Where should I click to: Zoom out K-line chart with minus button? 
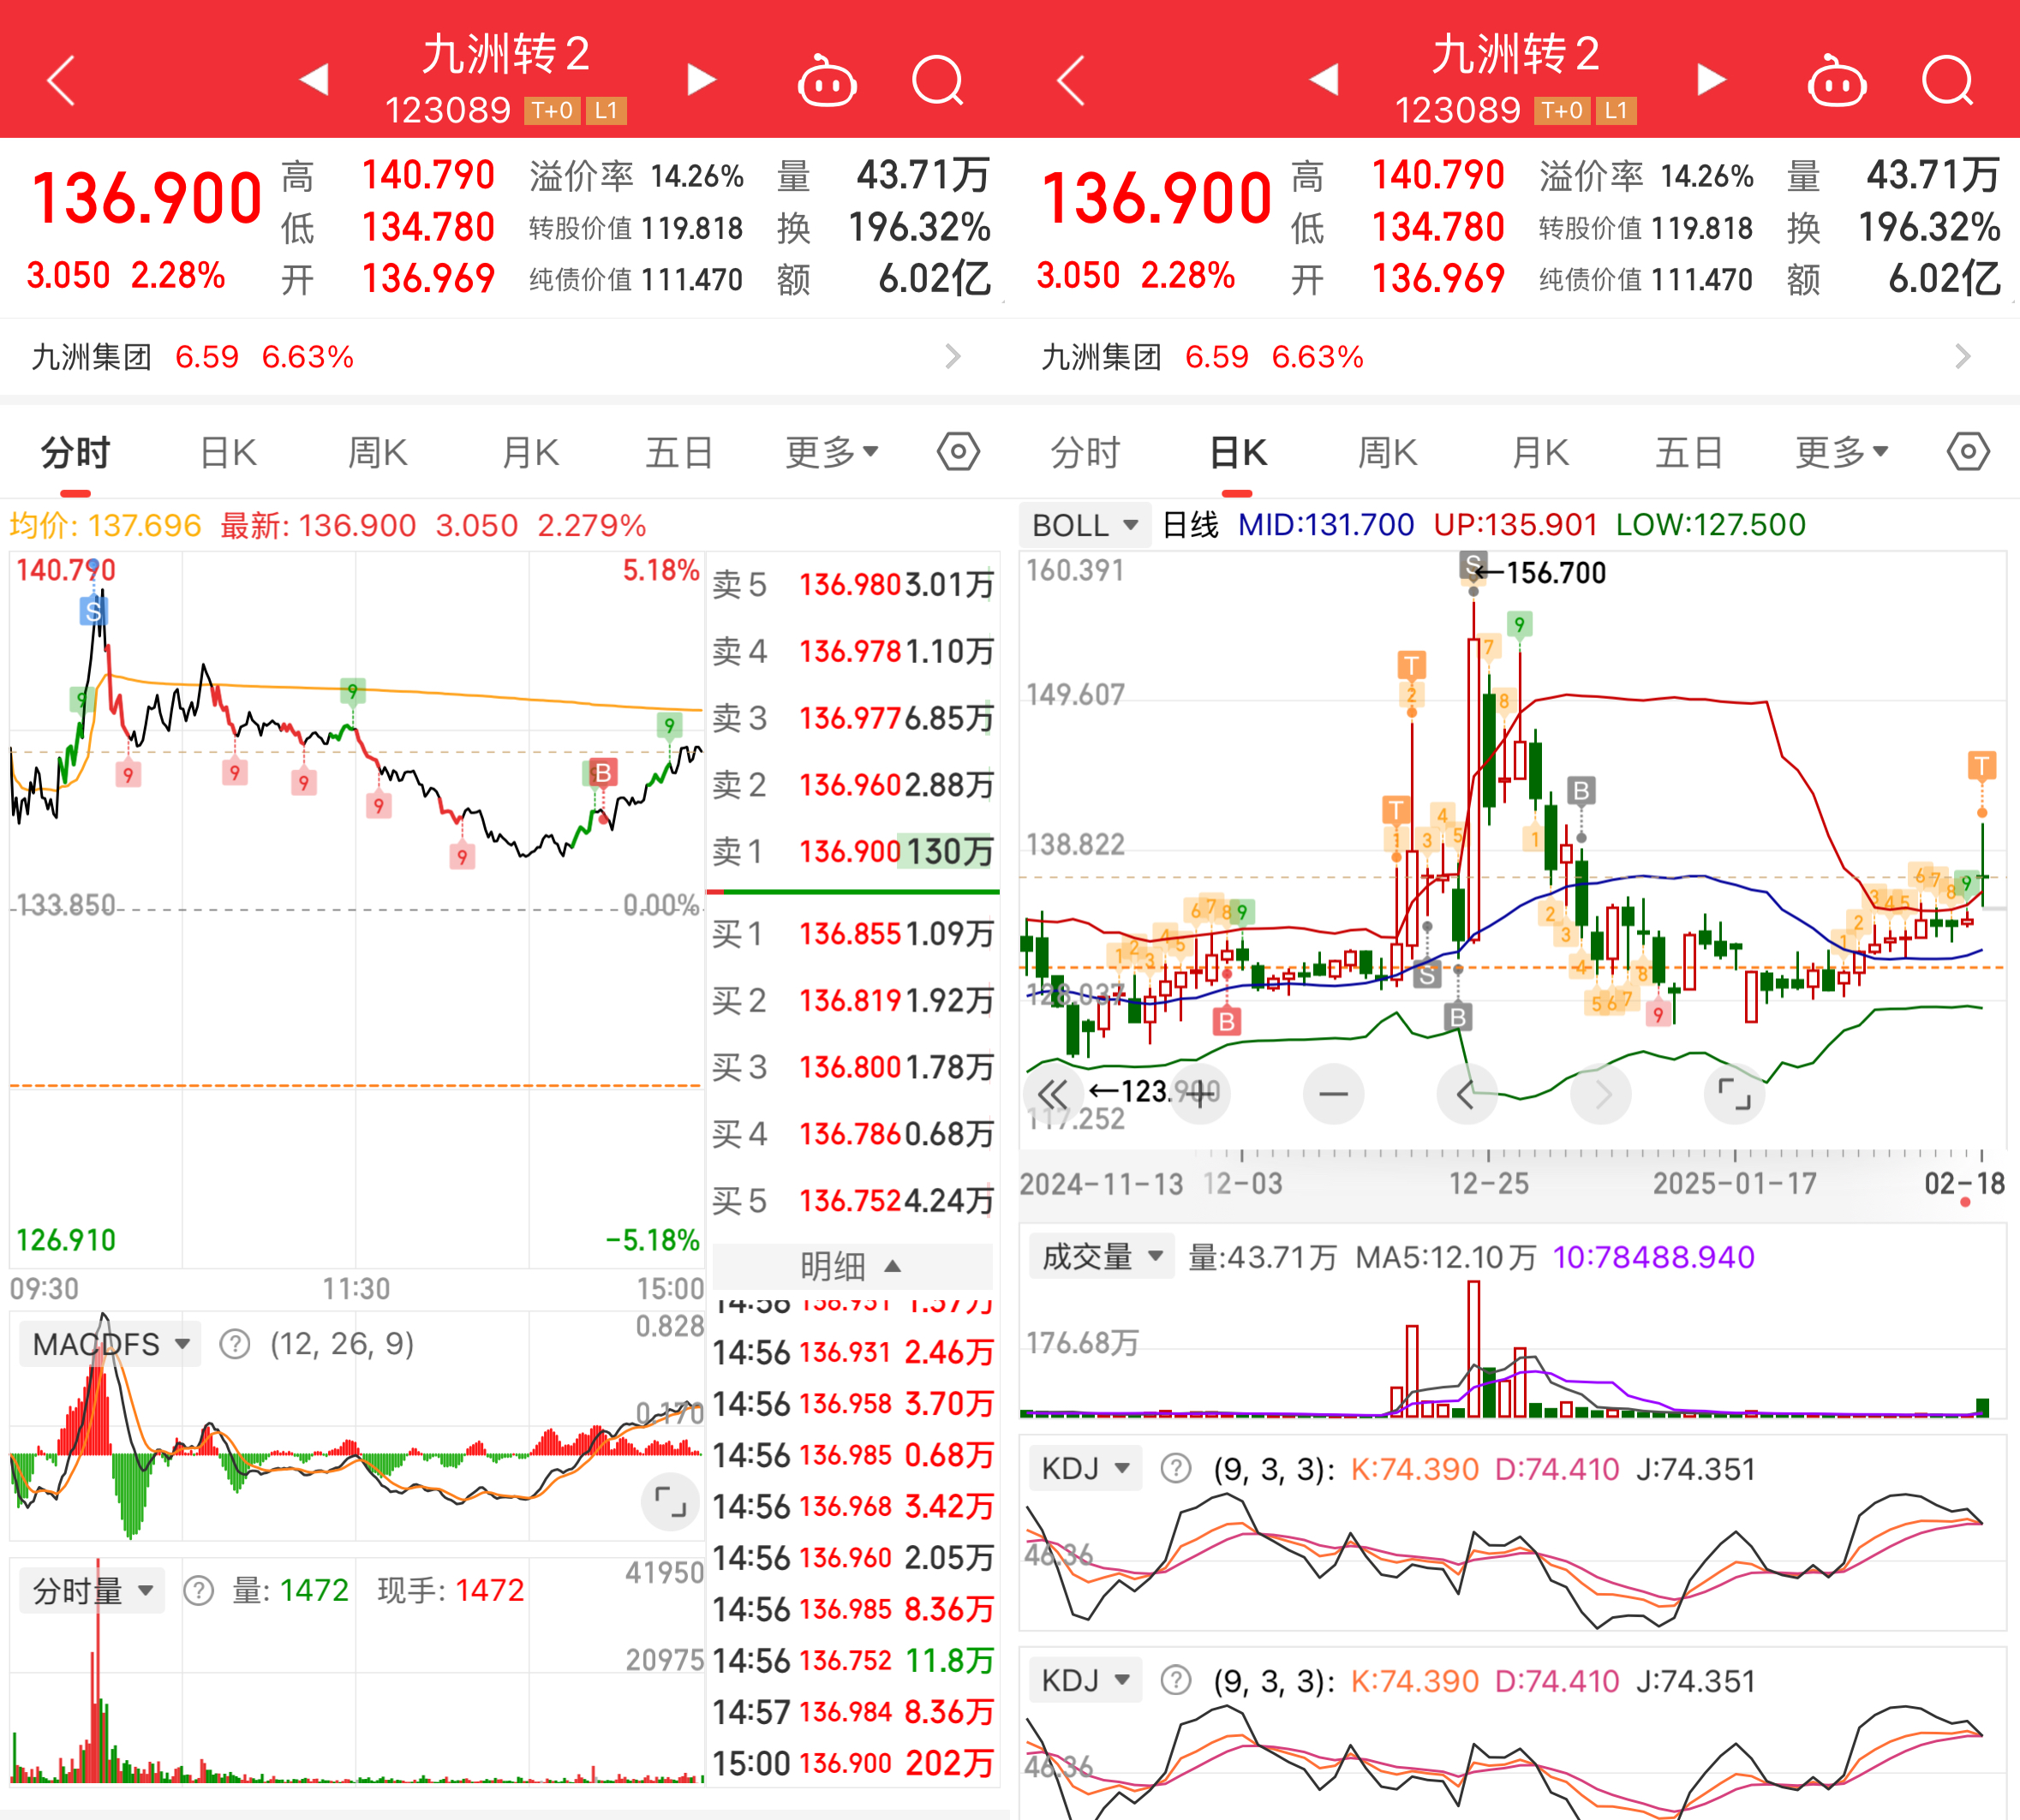[x=1333, y=1094]
